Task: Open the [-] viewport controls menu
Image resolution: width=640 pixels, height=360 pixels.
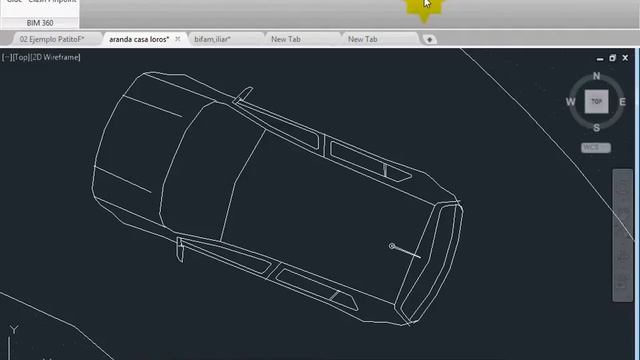Action: pos(7,57)
